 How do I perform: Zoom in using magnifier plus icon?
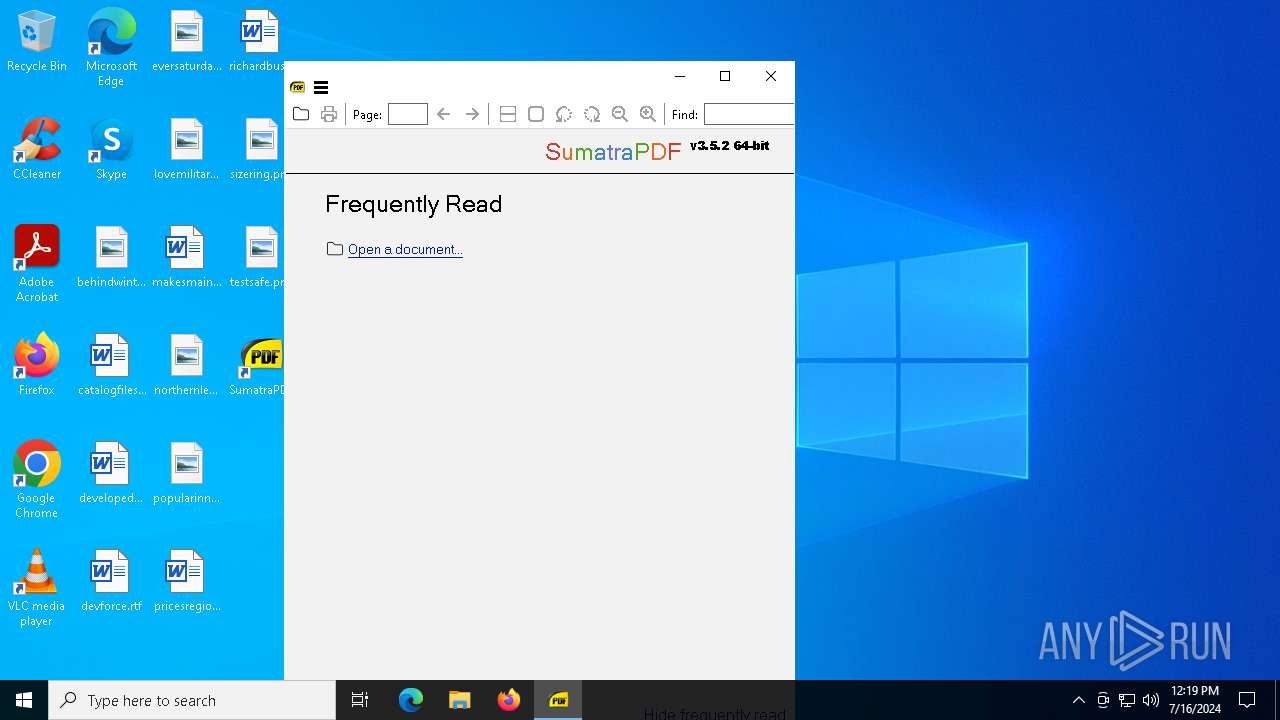pyautogui.click(x=648, y=114)
